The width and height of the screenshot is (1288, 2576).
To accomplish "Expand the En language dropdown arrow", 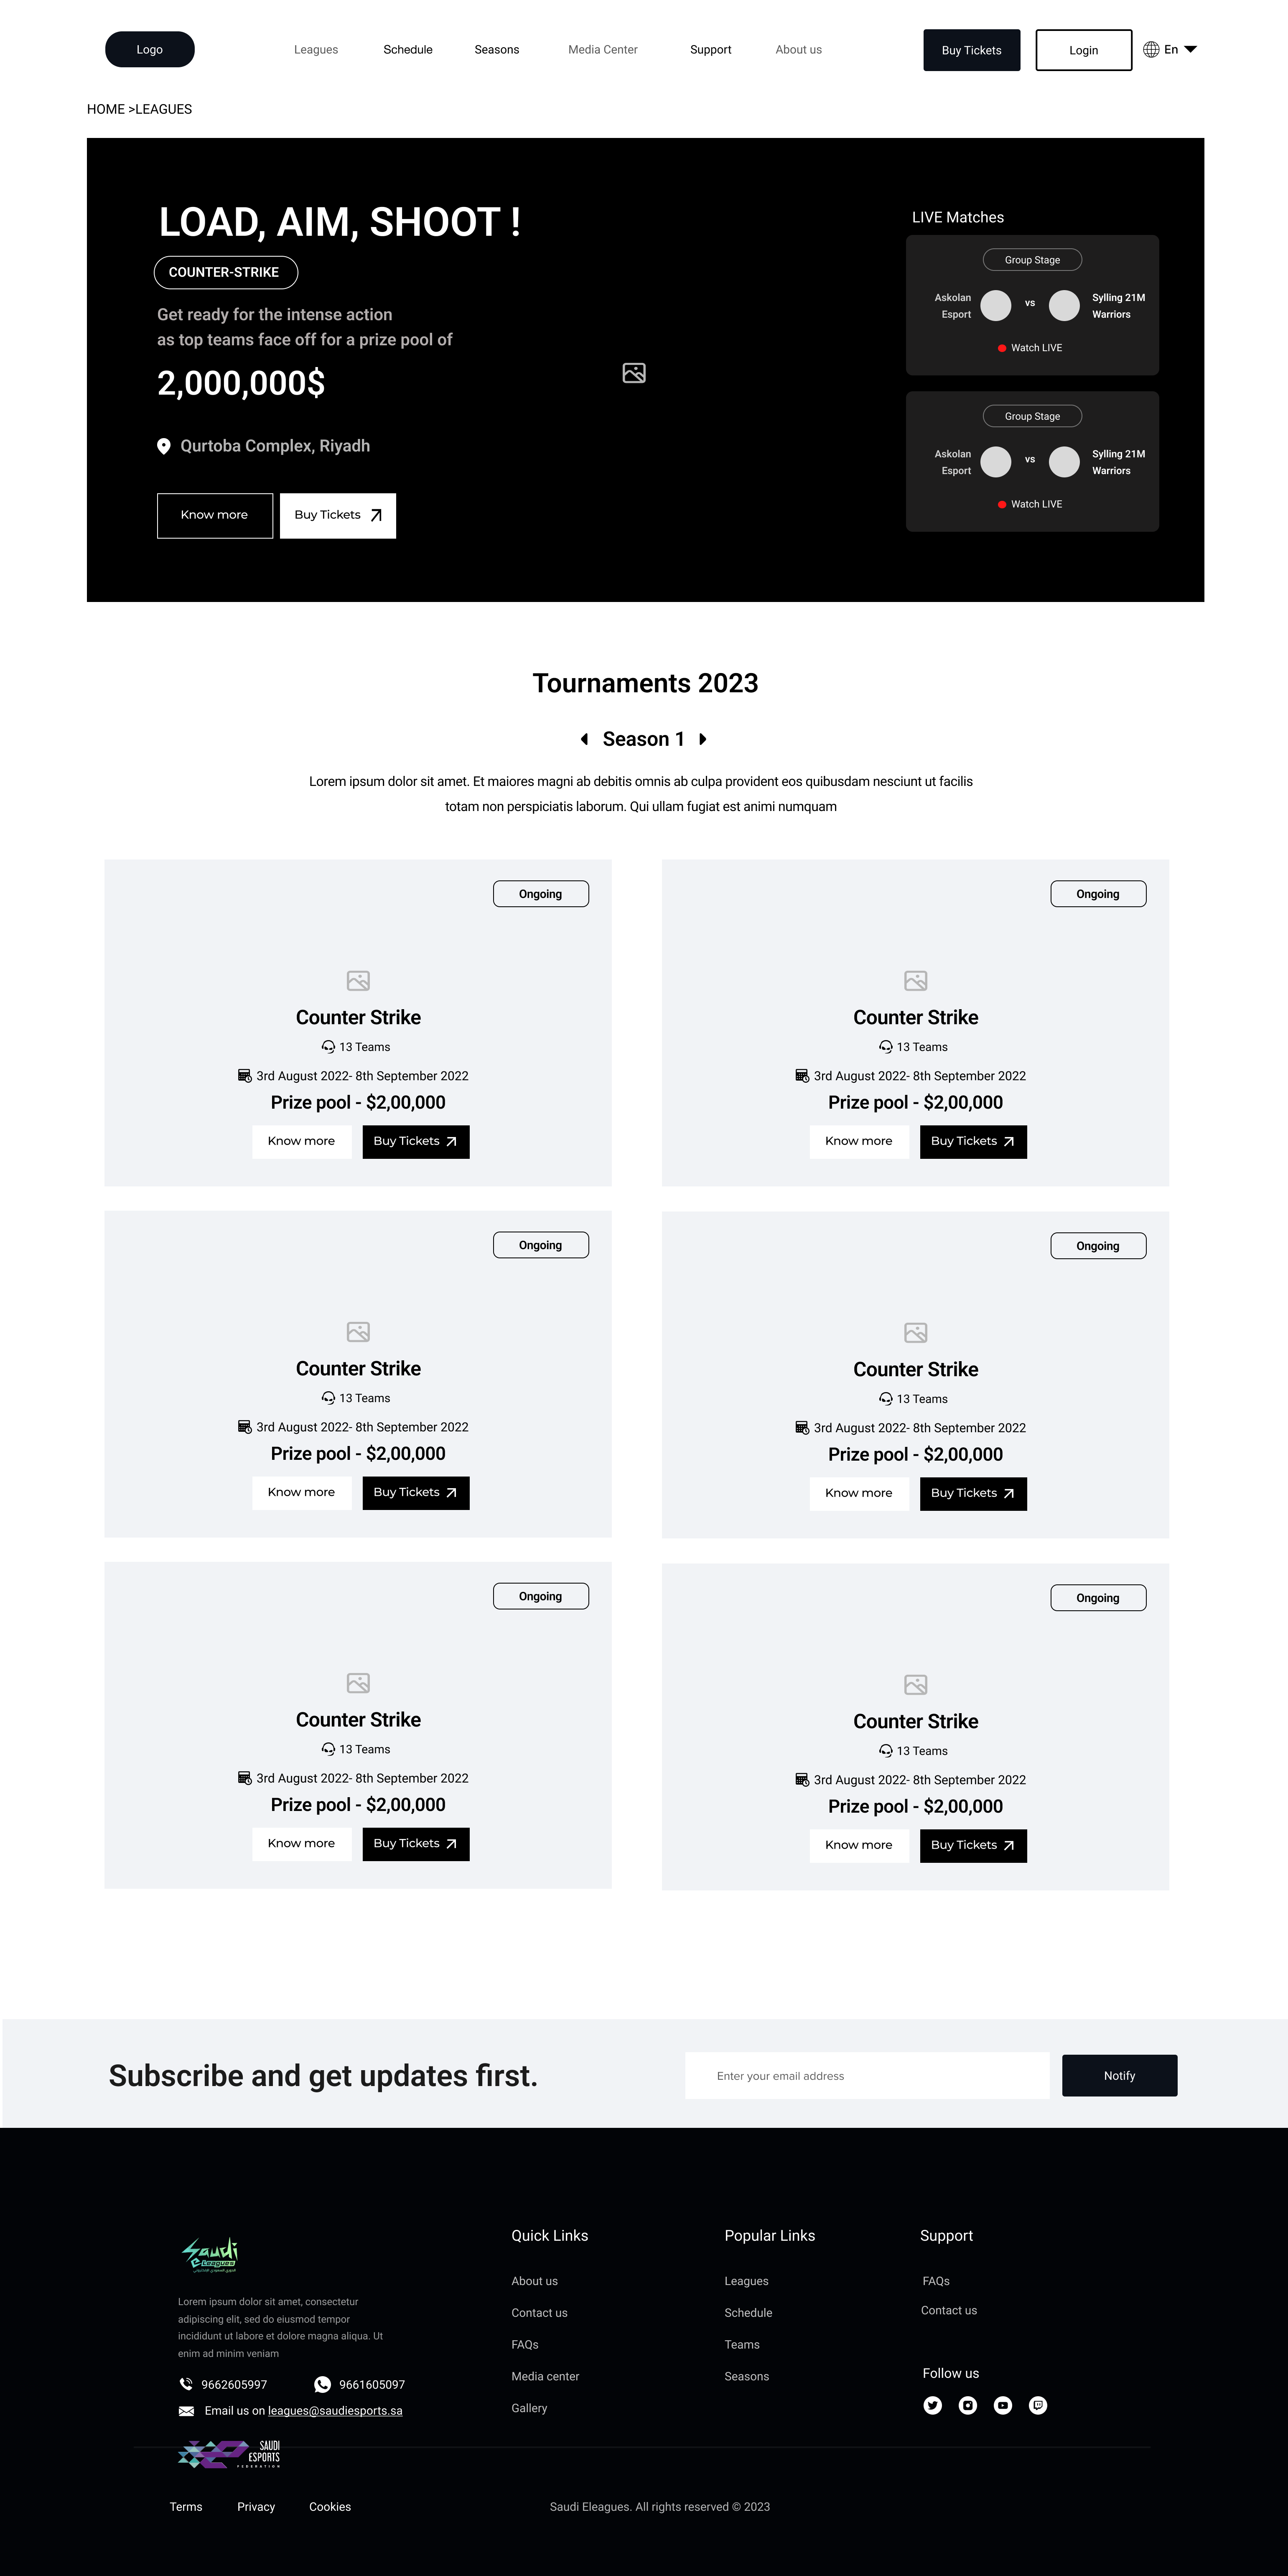I will (1190, 49).
